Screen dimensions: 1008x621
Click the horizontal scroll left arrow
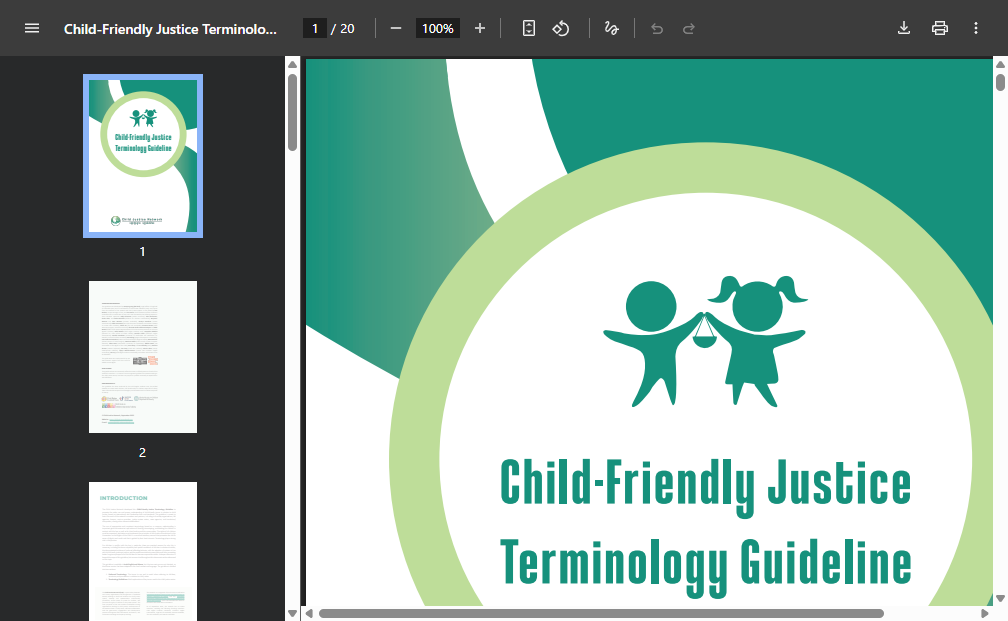coord(309,613)
